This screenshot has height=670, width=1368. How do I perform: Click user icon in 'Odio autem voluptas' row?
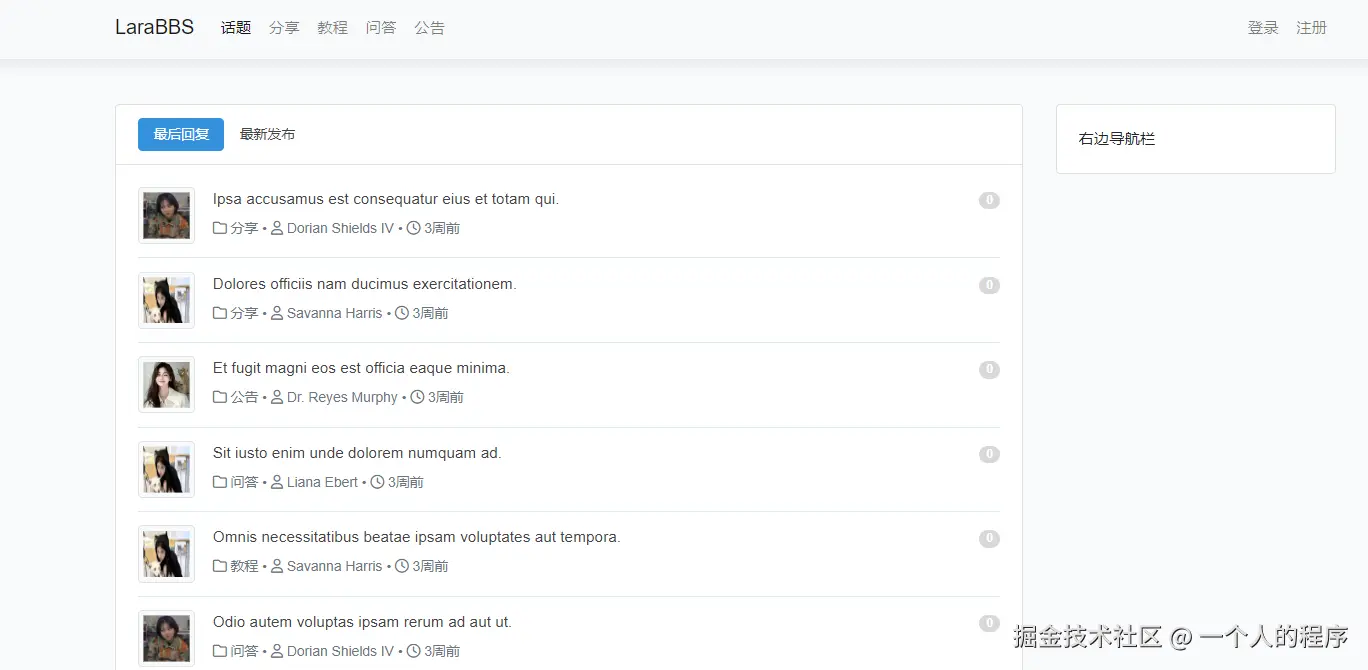pos(277,651)
